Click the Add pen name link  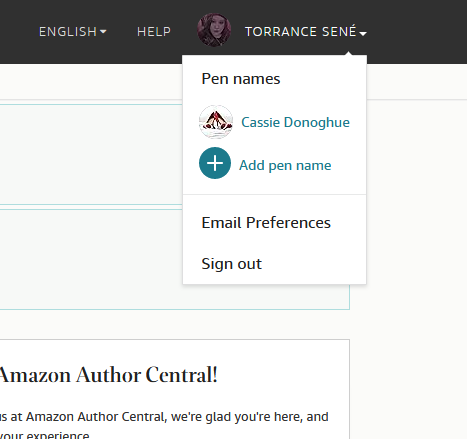pyautogui.click(x=285, y=165)
